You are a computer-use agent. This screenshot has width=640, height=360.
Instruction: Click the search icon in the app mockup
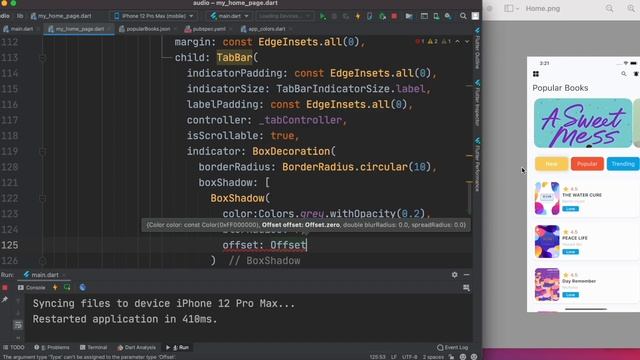pyautogui.click(x=624, y=74)
